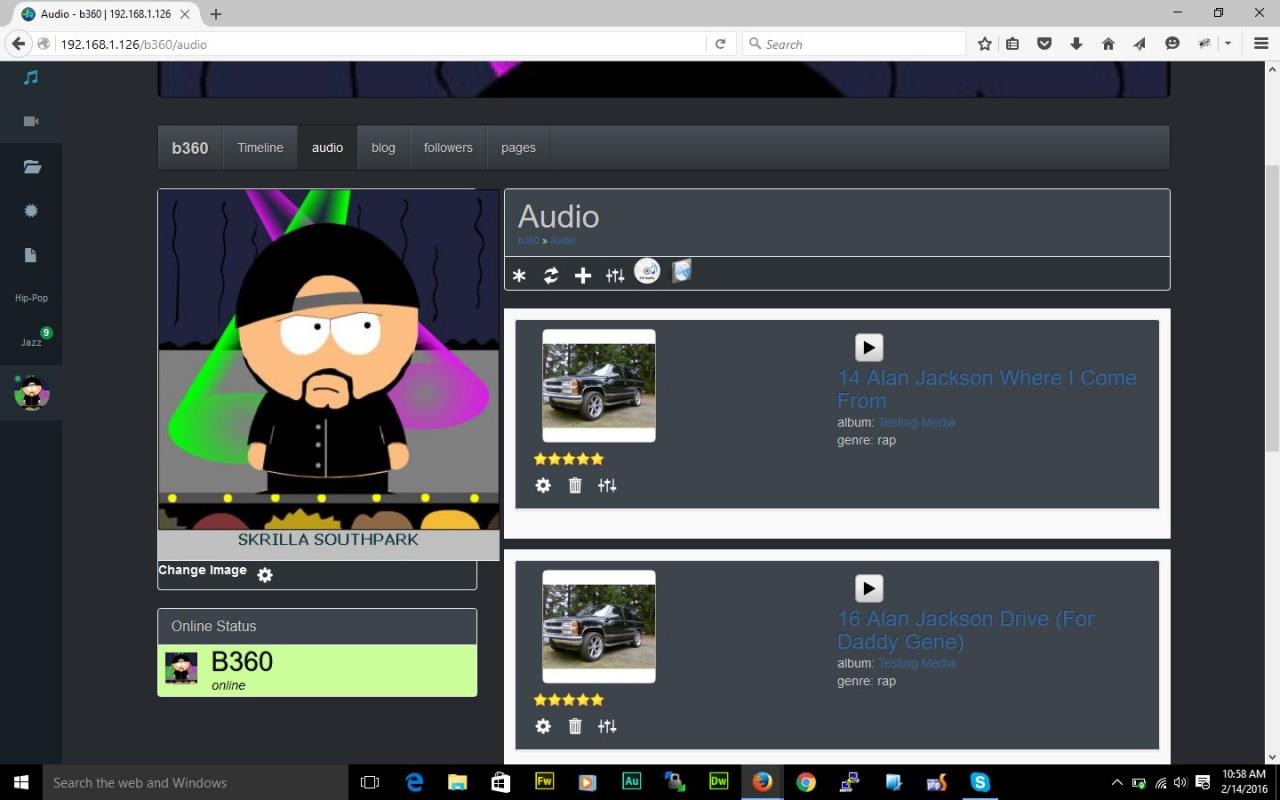
Task: Click the gear badge sidebar icon
Action: [x=31, y=211]
